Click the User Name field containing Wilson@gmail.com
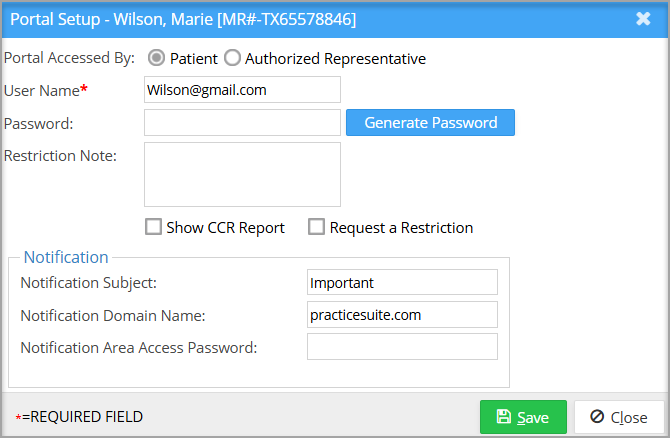This screenshot has height=438, width=670. click(x=242, y=90)
